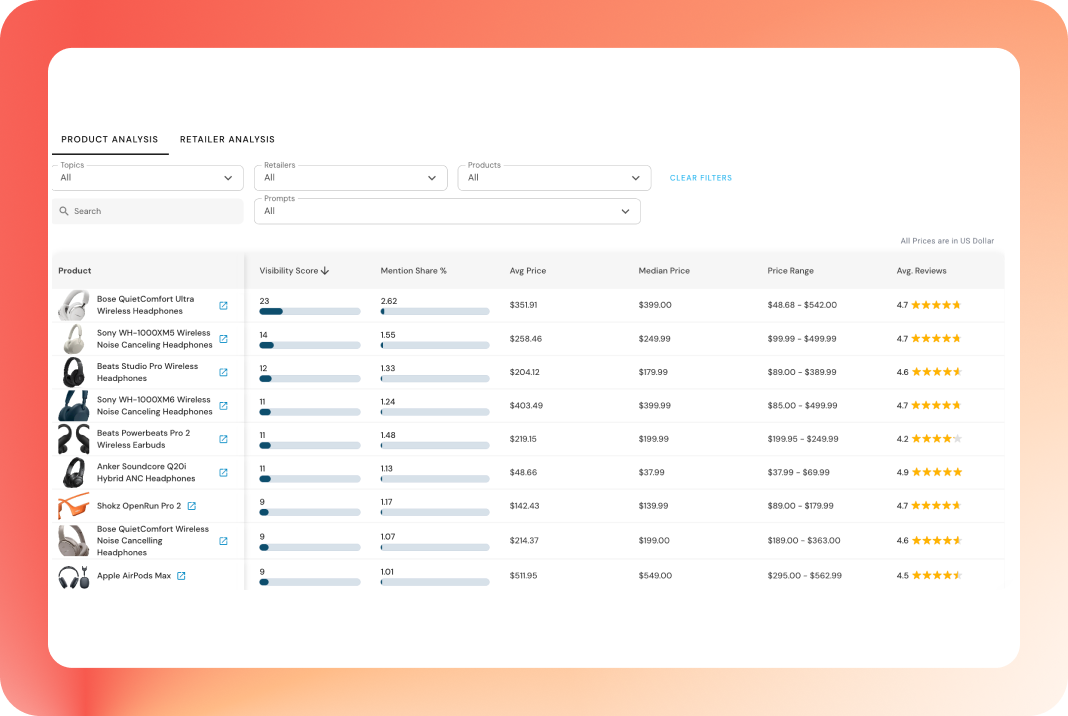1068x716 pixels.
Task: Click the $511.95 average price cell
Action: pos(524,576)
